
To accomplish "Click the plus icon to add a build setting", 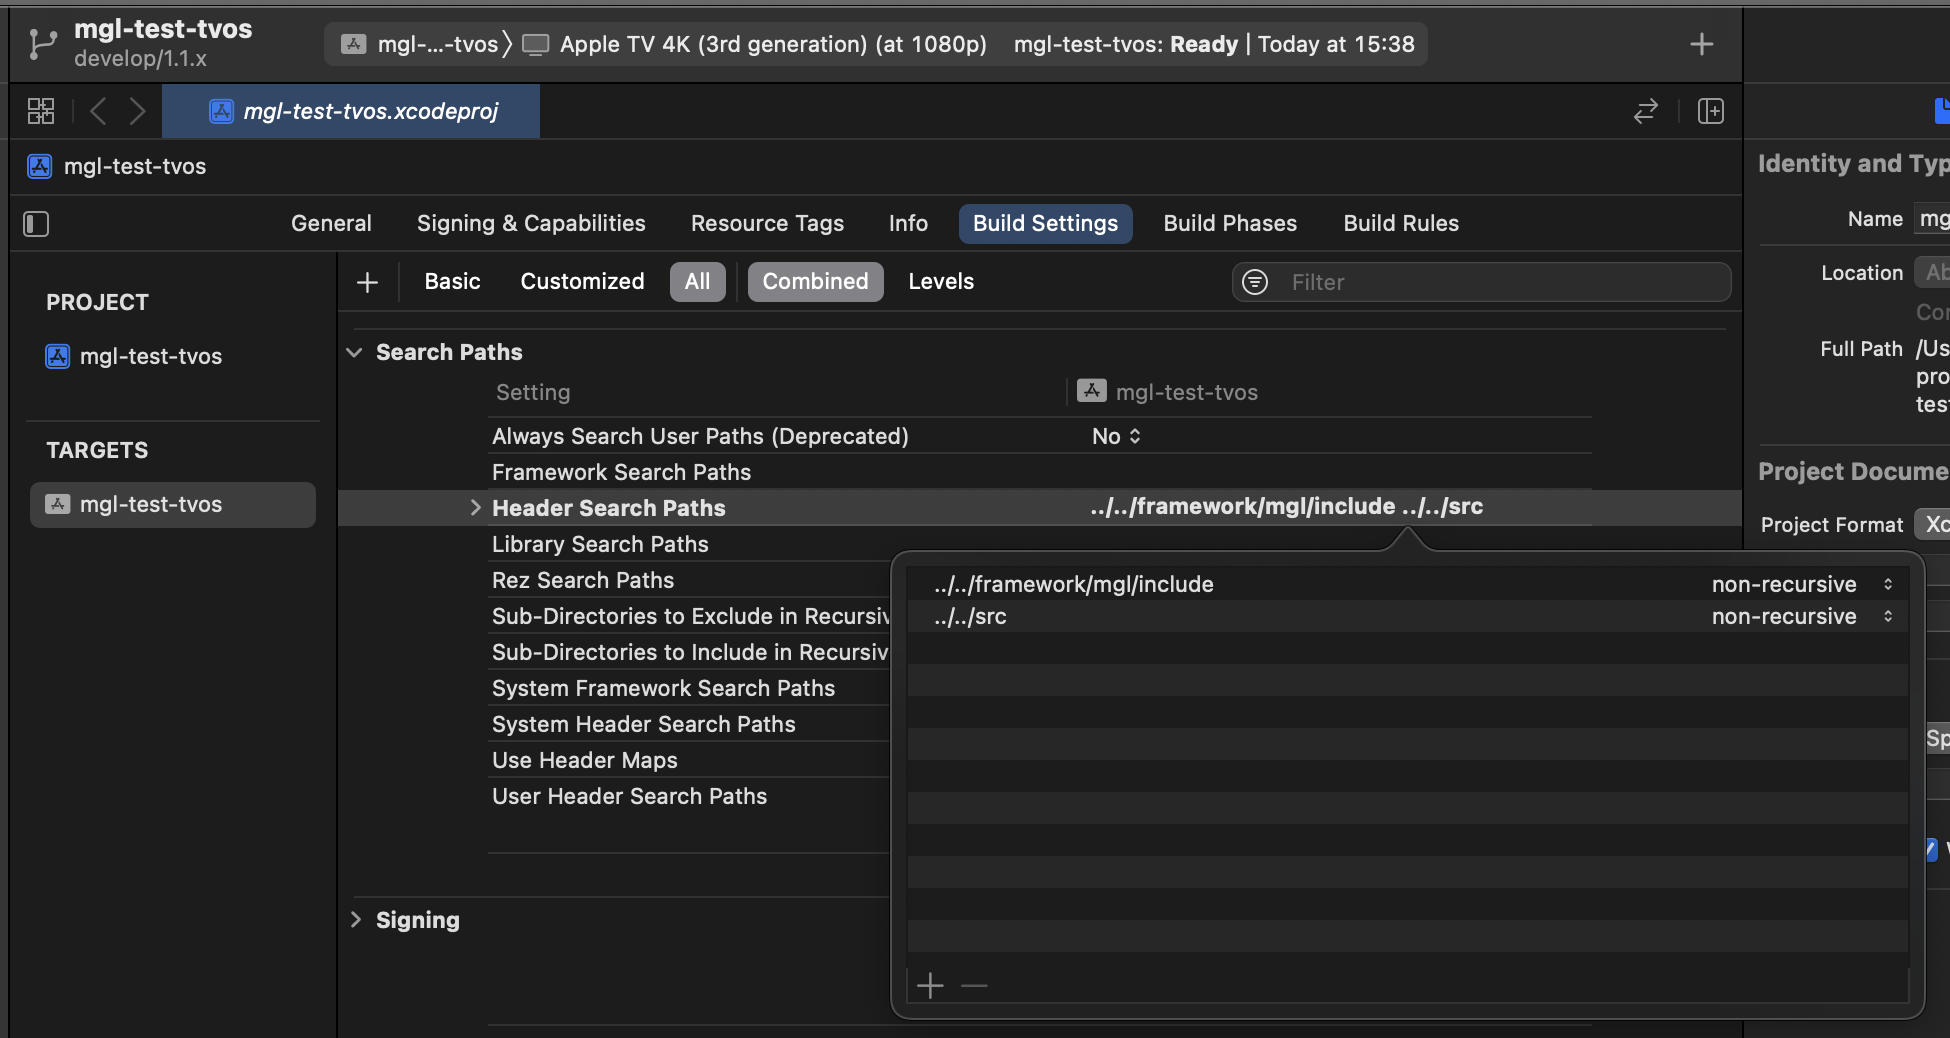I will 367,283.
